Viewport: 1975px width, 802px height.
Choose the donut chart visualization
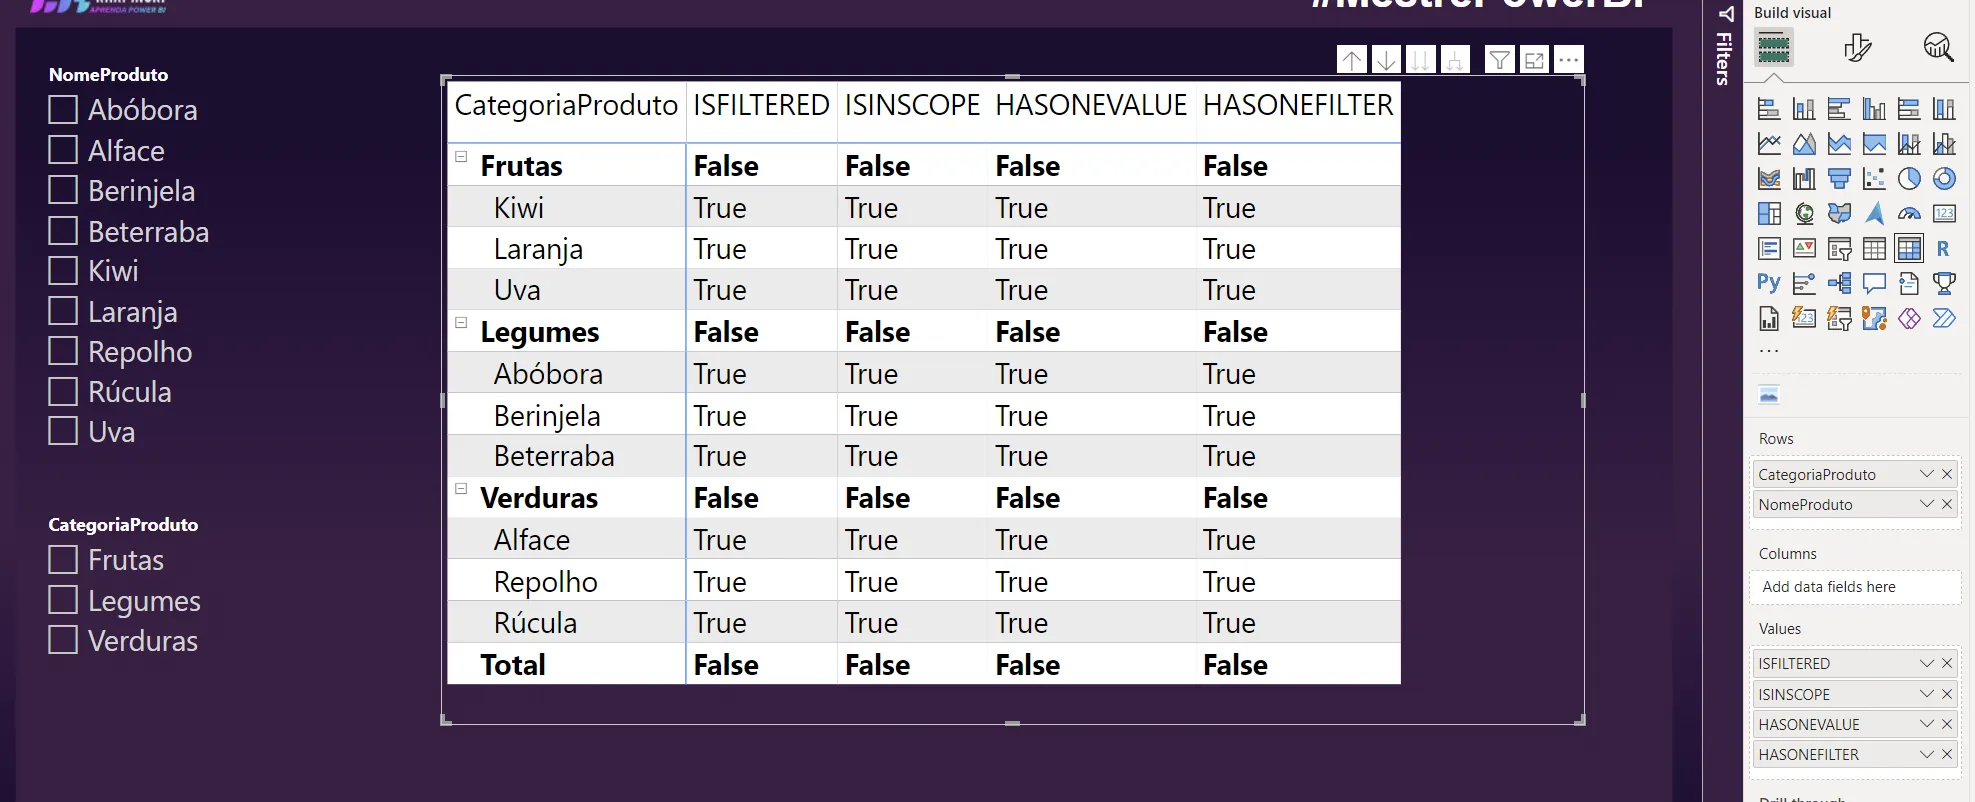pos(1943,179)
